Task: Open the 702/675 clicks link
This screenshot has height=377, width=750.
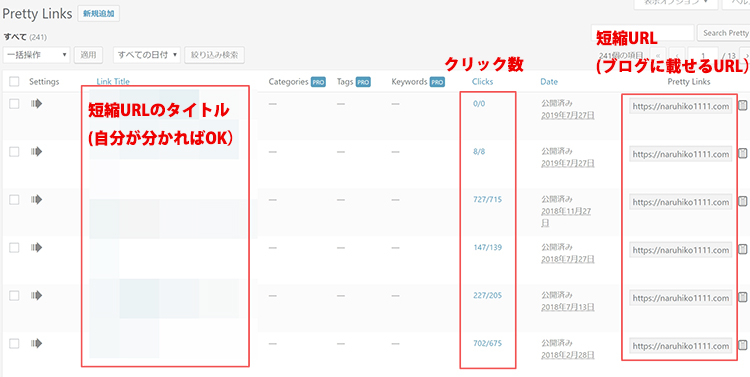Action: click(487, 343)
